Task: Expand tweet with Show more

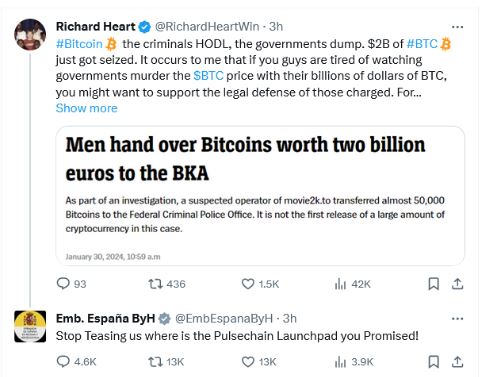Action: (x=87, y=108)
